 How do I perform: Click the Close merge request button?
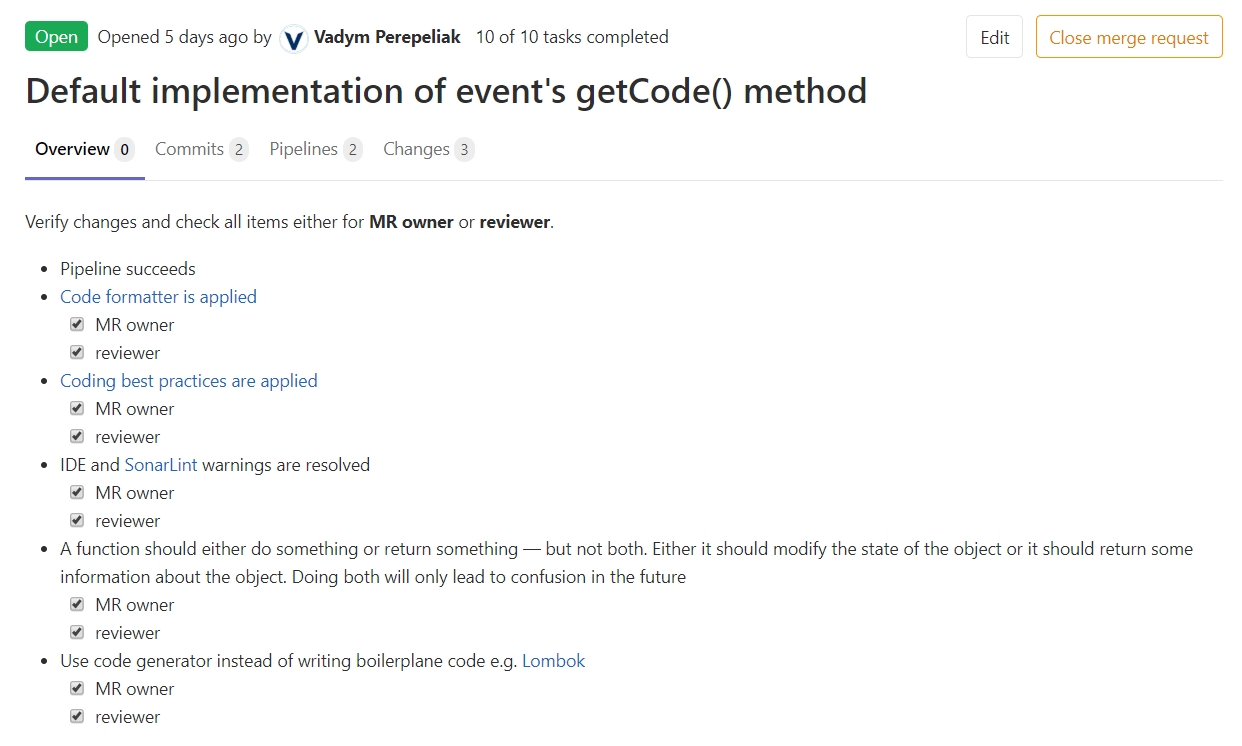pos(1129,36)
